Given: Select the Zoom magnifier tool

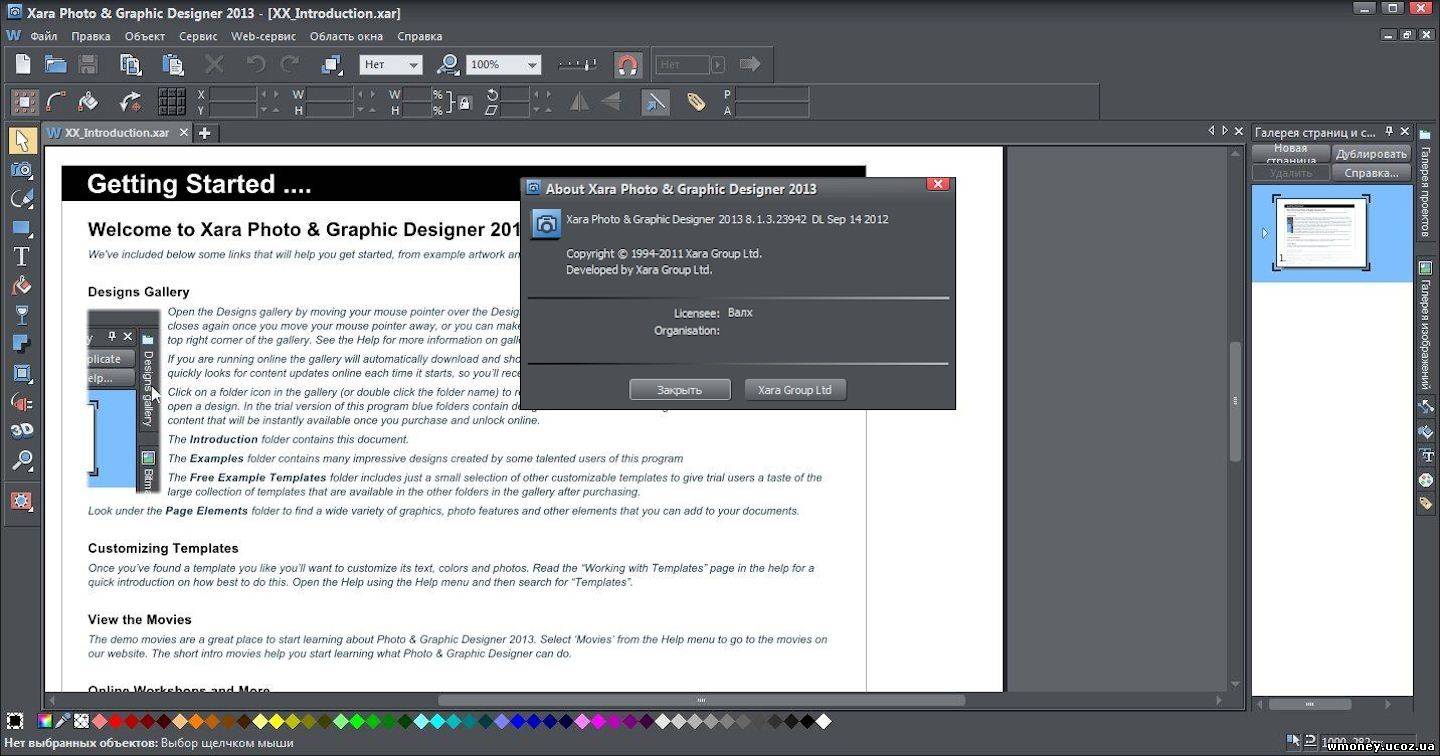Looking at the screenshot, I should coord(21,460).
